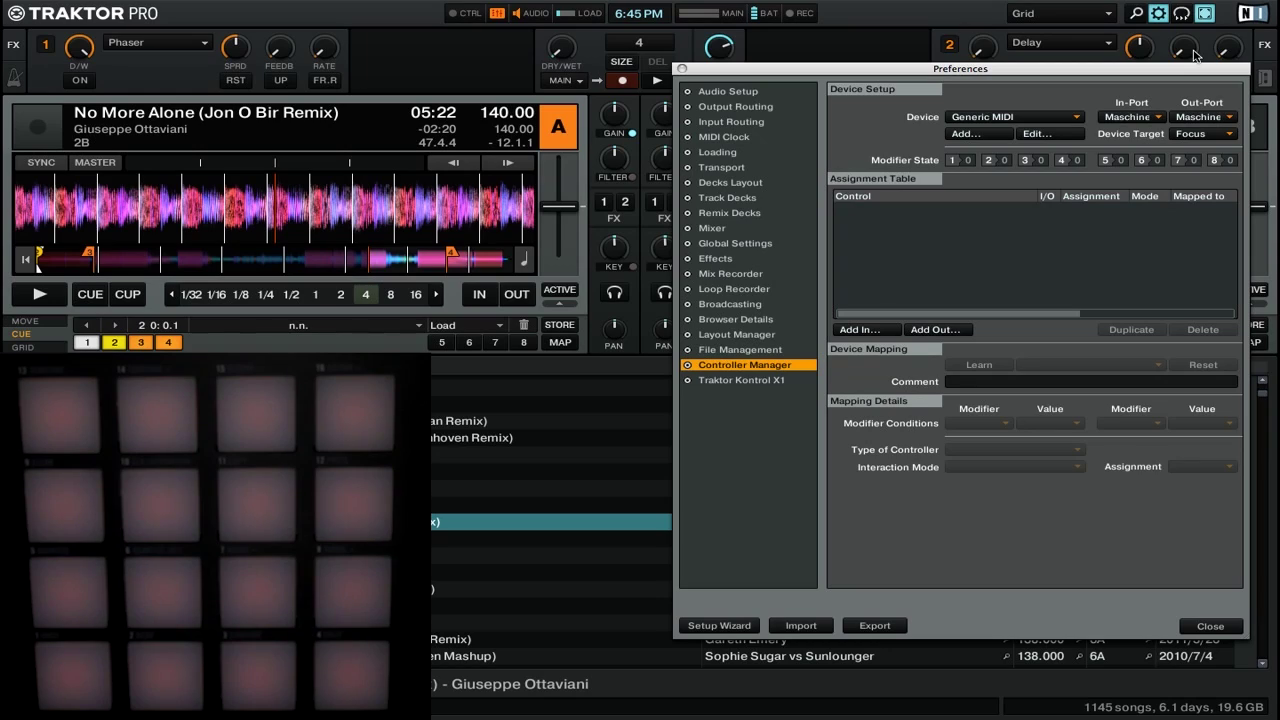Image resolution: width=1280 pixels, height=720 pixels.
Task: Click deck A cover art placeholder
Action: coord(38,127)
